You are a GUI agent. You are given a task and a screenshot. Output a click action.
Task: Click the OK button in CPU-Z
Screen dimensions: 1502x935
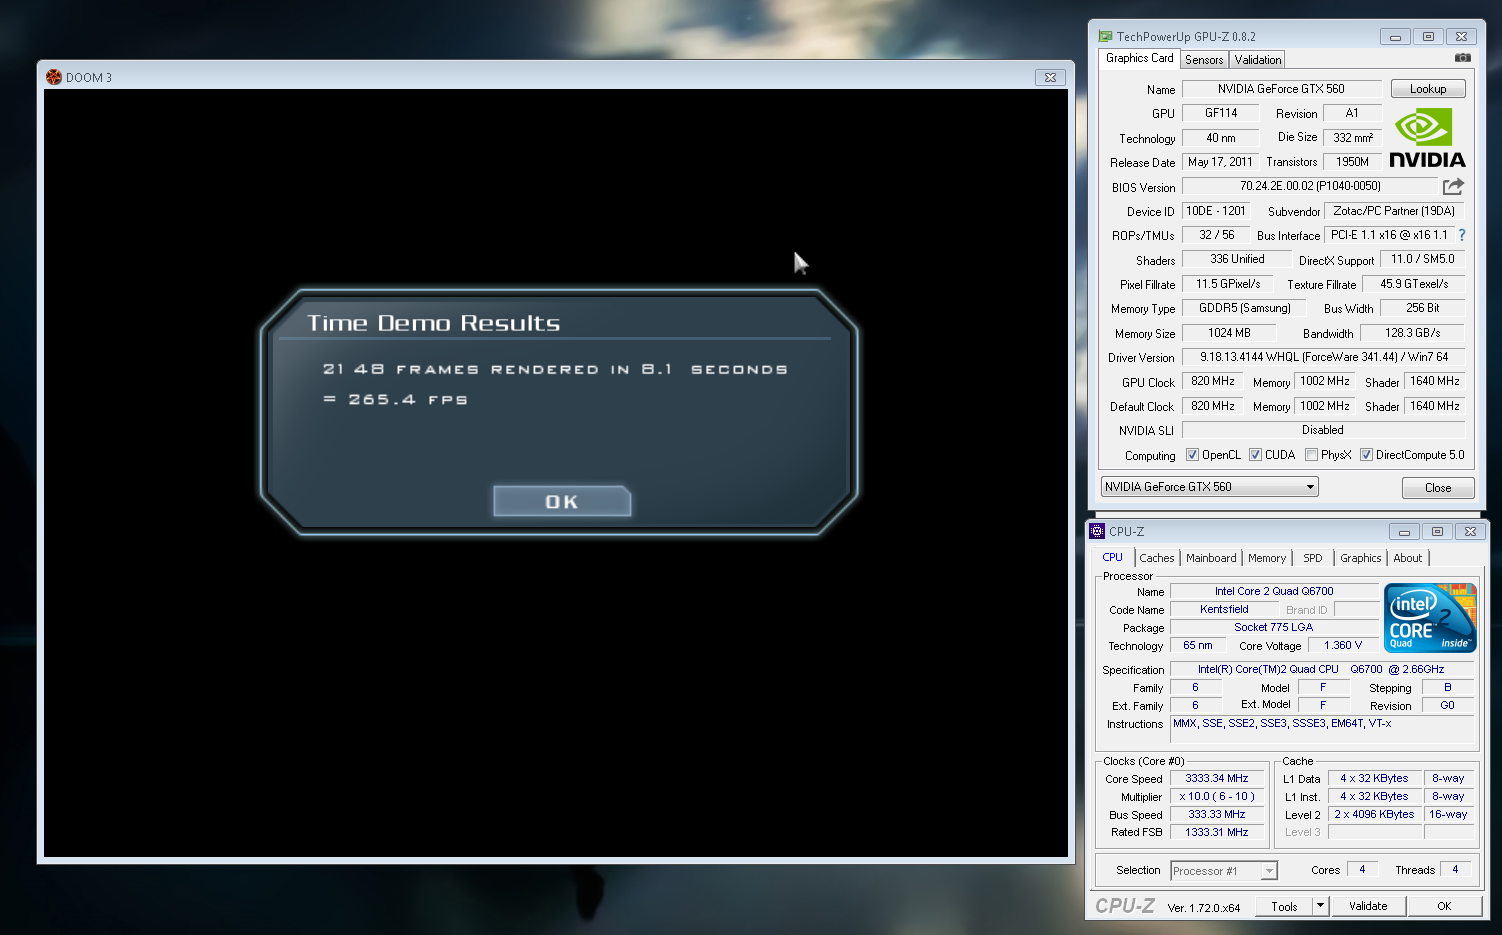(1444, 906)
